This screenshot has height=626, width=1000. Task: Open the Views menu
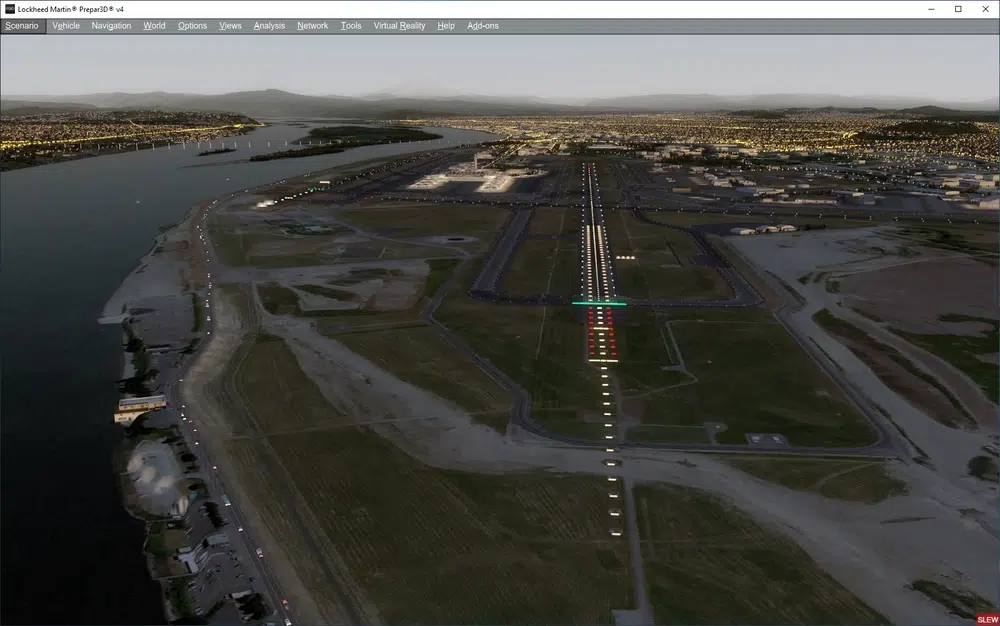pos(230,26)
